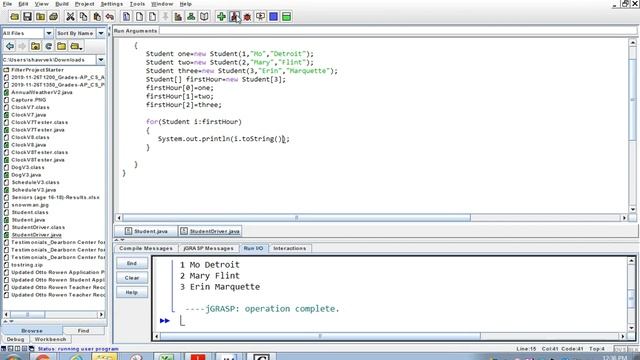Select ClockV8Tester.java in file list

38,160
